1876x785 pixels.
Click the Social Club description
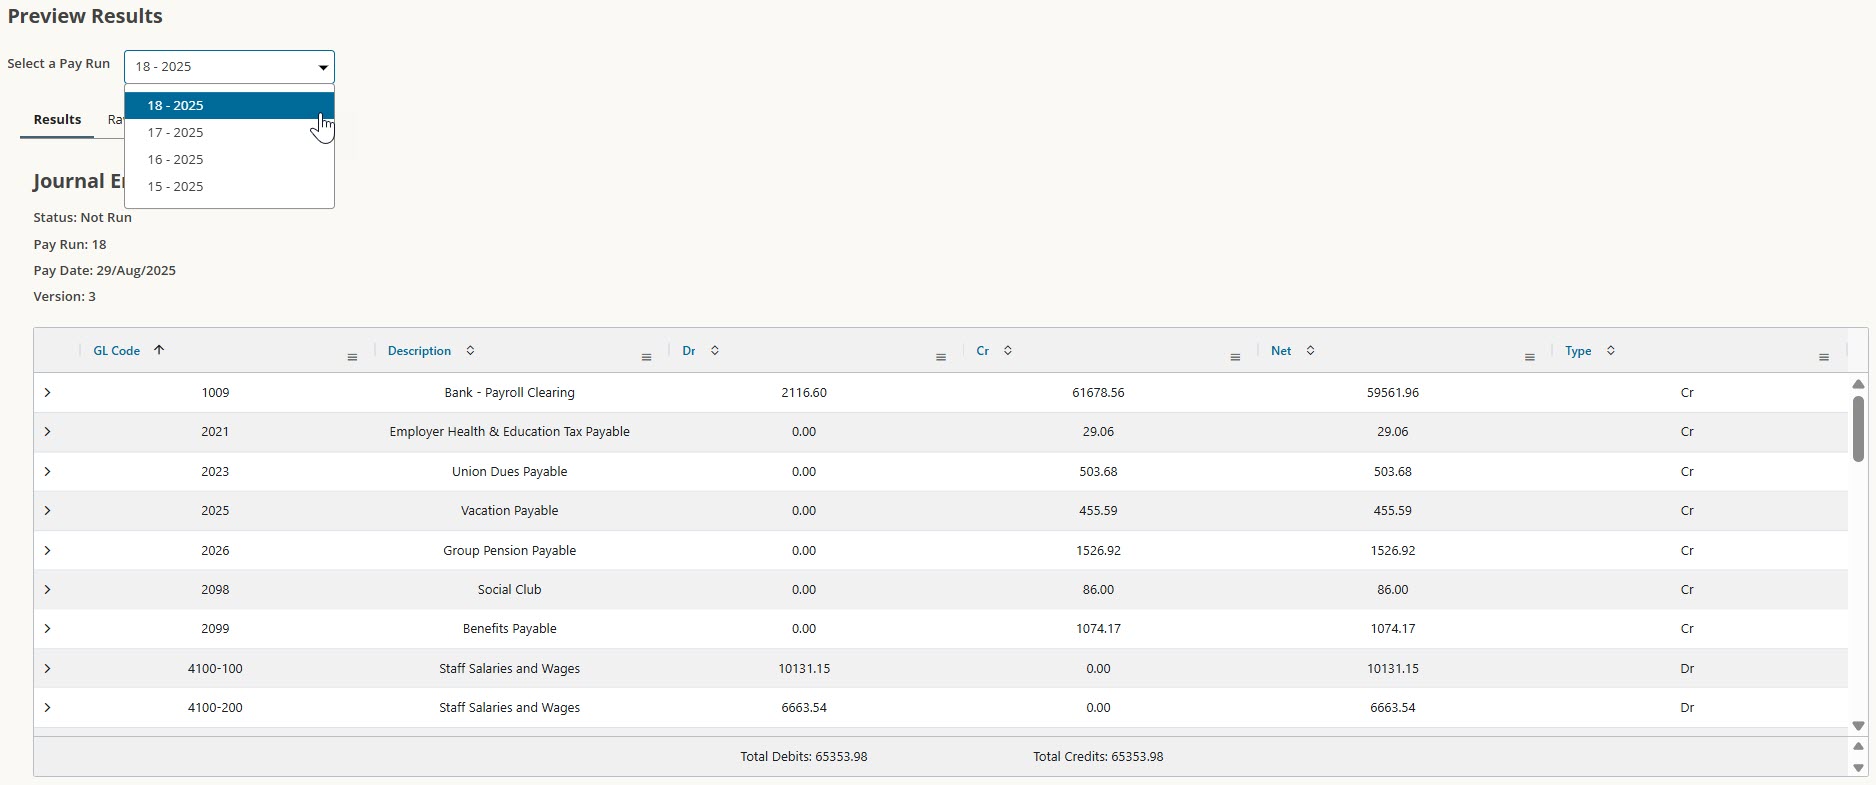tap(509, 589)
